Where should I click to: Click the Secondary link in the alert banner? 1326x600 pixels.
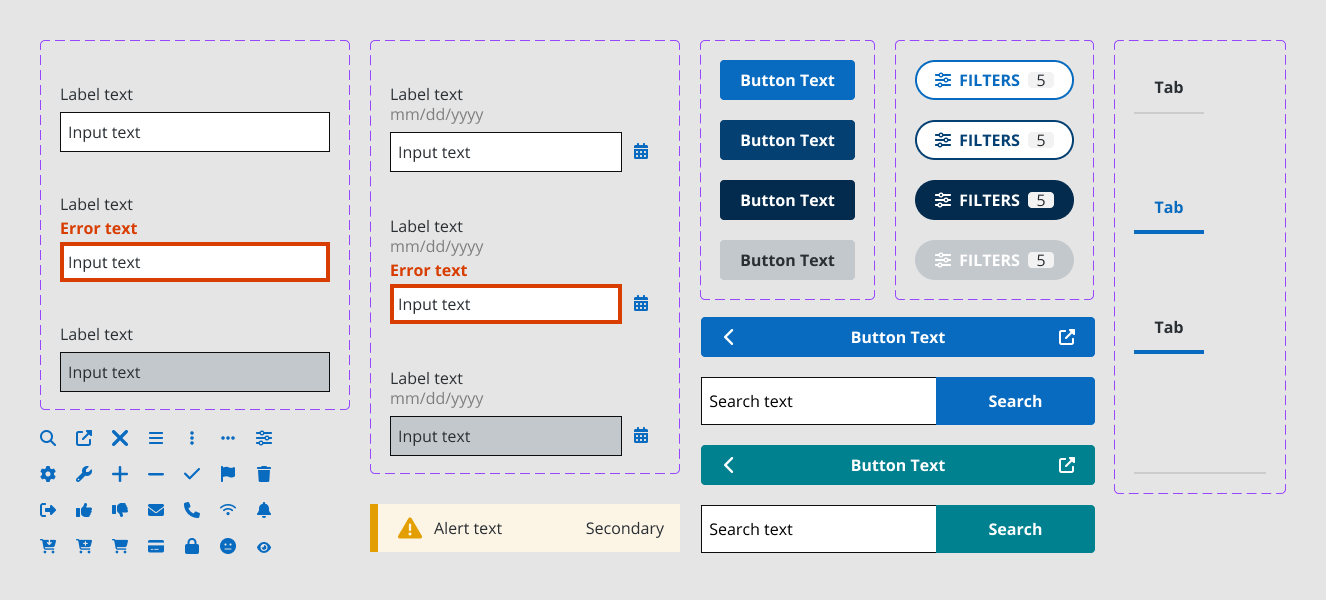point(624,528)
